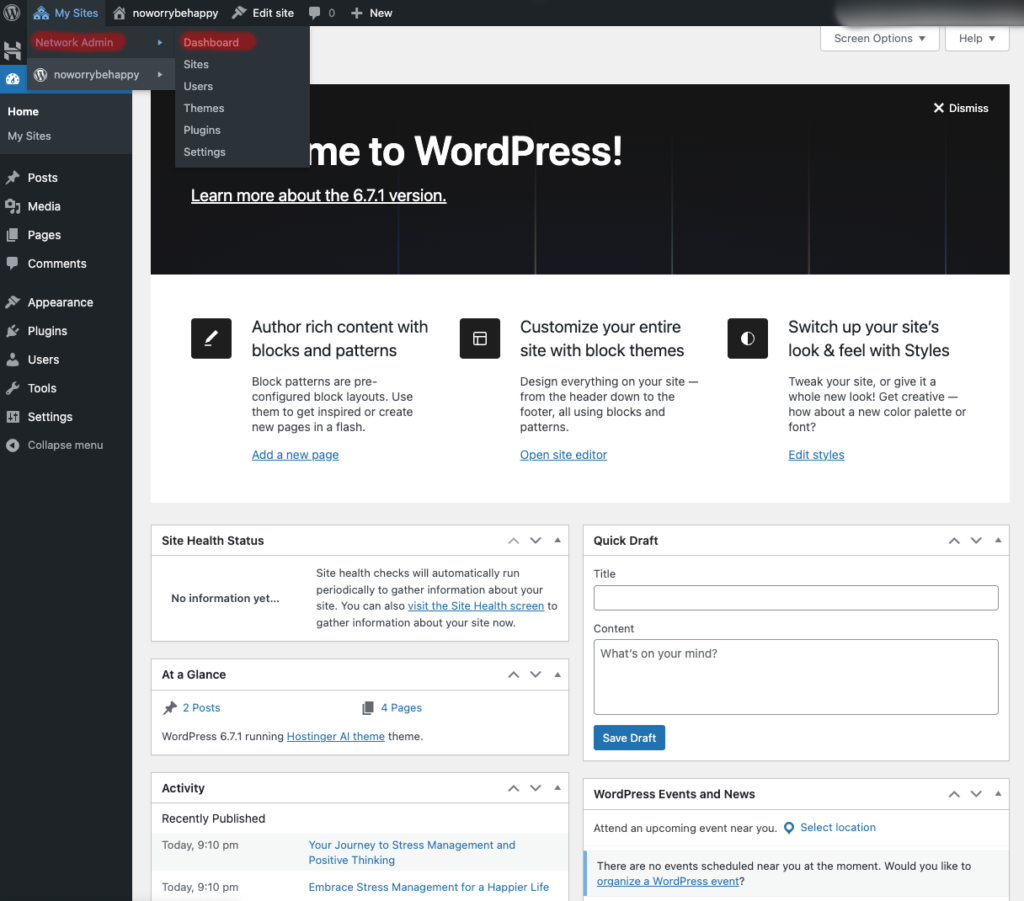Click the Comments bubble icon in sidebar
Screen dimensions: 1024x901
click(12, 263)
